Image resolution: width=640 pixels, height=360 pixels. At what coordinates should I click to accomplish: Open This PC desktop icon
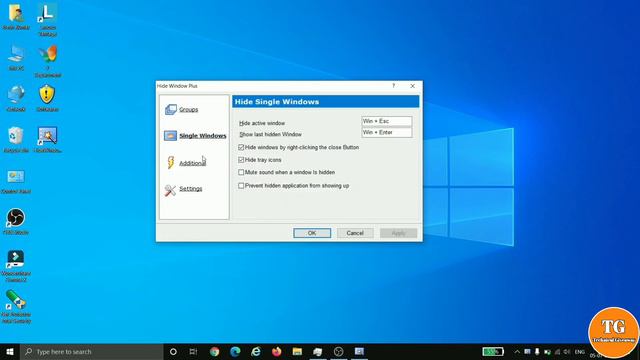coord(16,57)
